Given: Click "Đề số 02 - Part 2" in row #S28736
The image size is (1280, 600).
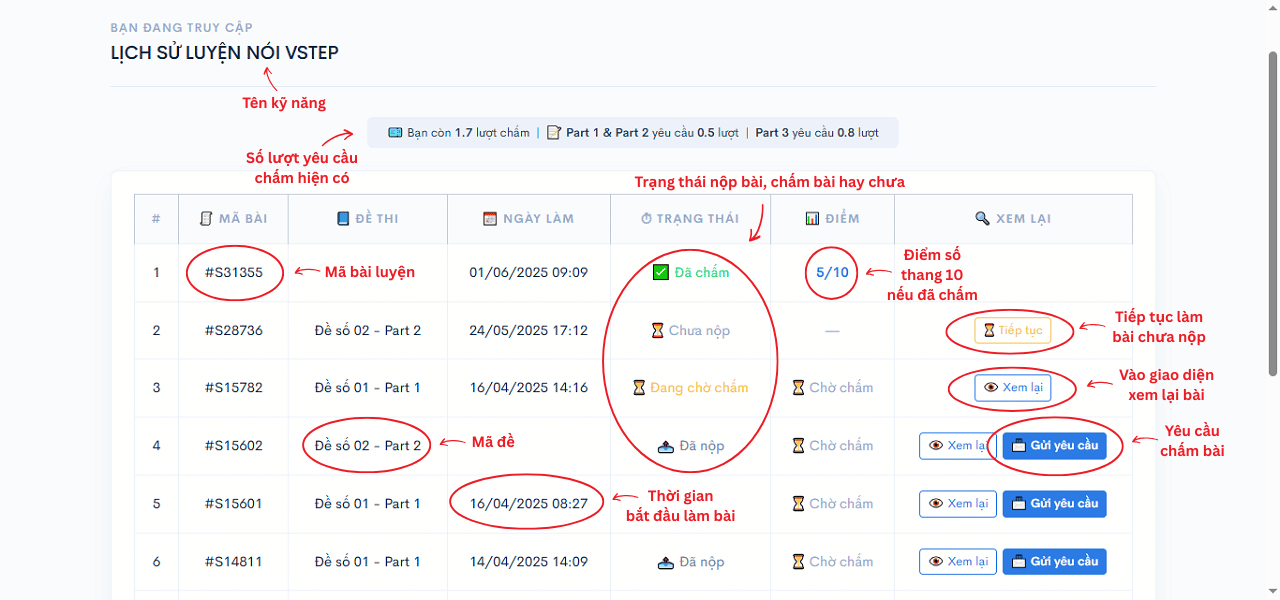Looking at the screenshot, I should (x=368, y=330).
